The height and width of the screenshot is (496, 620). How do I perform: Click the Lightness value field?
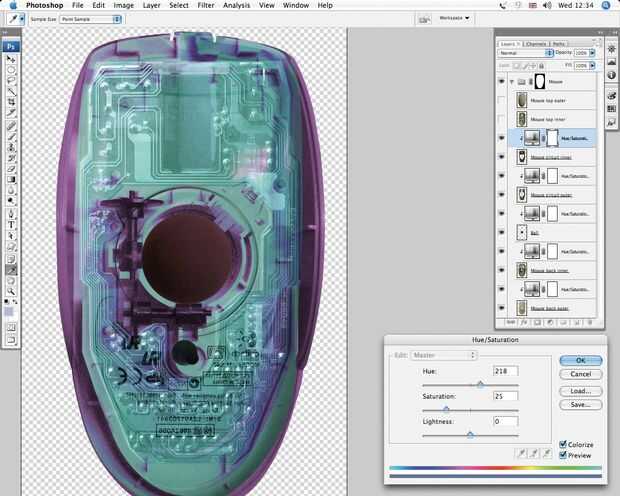(505, 421)
